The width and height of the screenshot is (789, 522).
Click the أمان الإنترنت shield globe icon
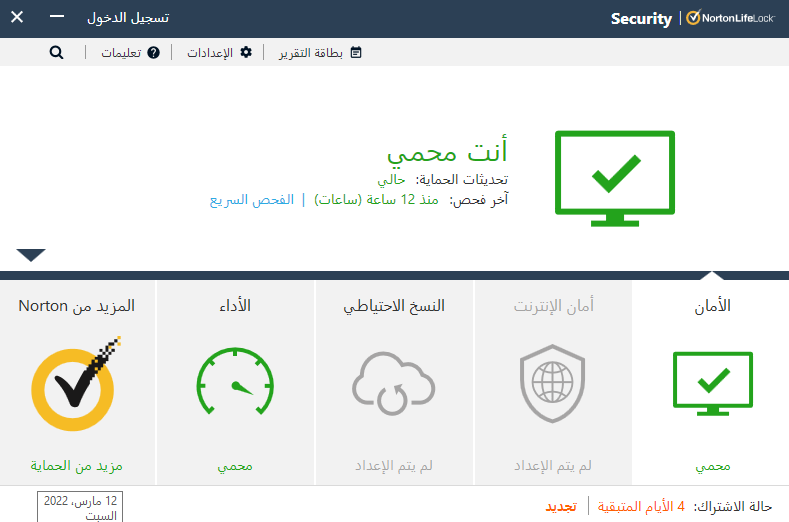click(x=553, y=384)
